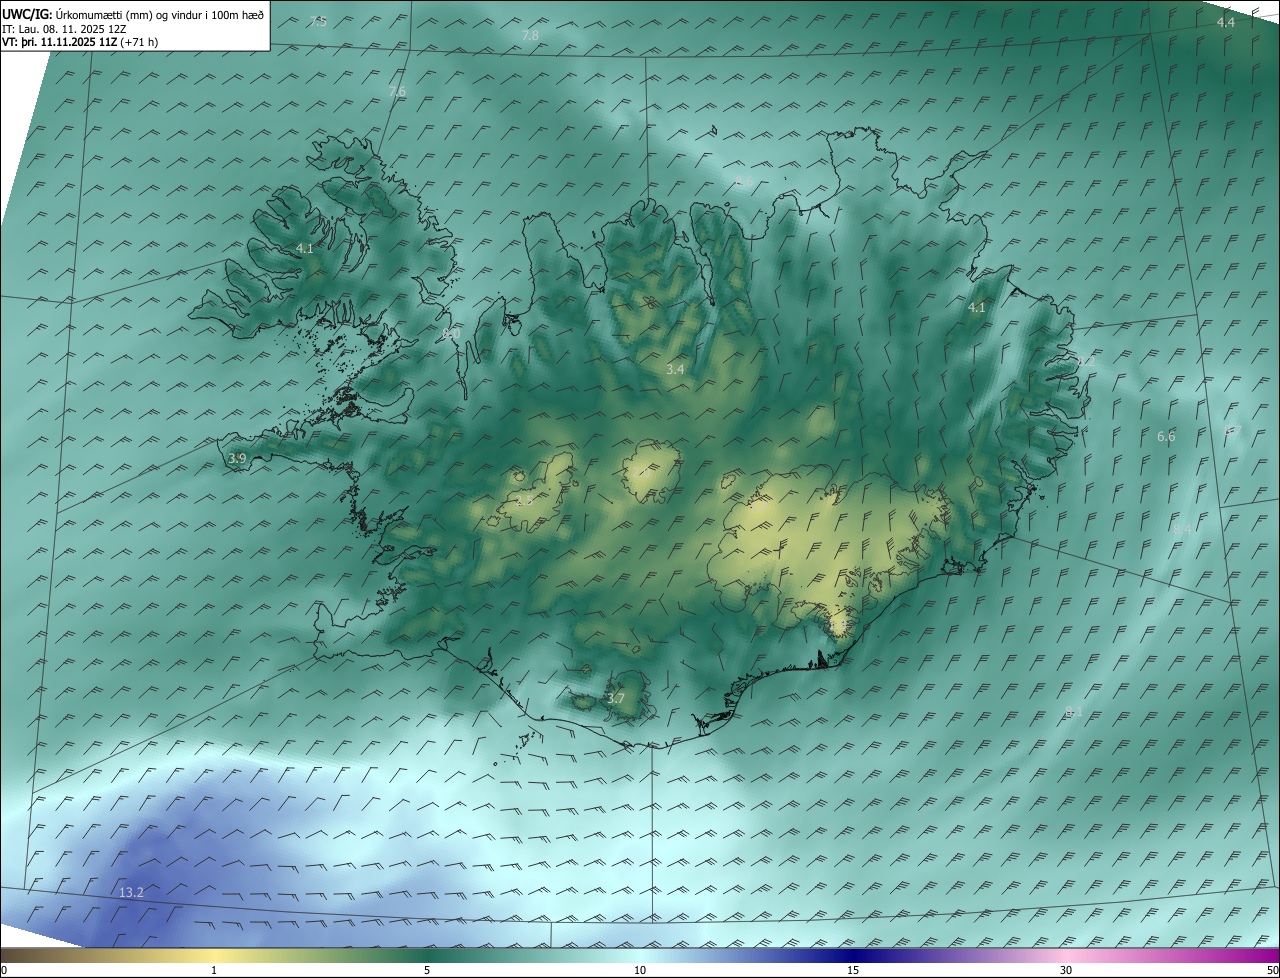Click the 3.4 value in north-central Iceland
This screenshot has width=1280, height=978.
tap(675, 369)
